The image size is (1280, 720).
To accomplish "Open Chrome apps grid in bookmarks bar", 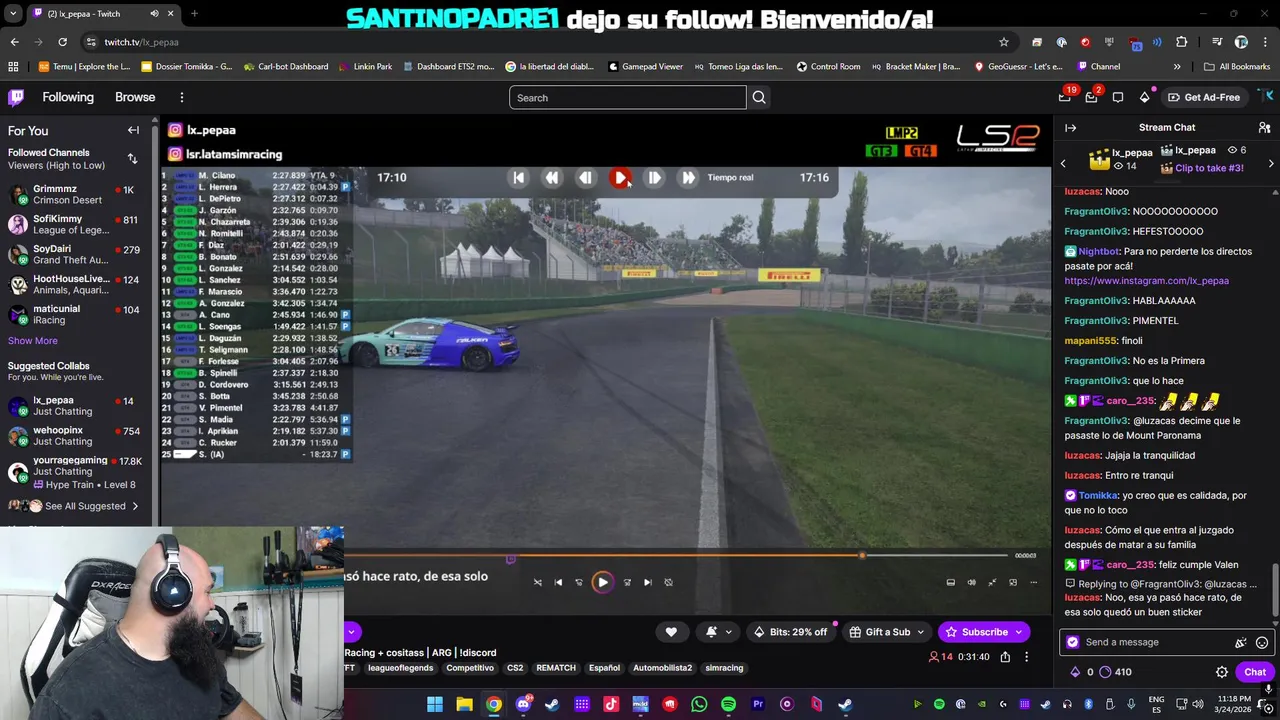I will pyautogui.click(x=13, y=66).
